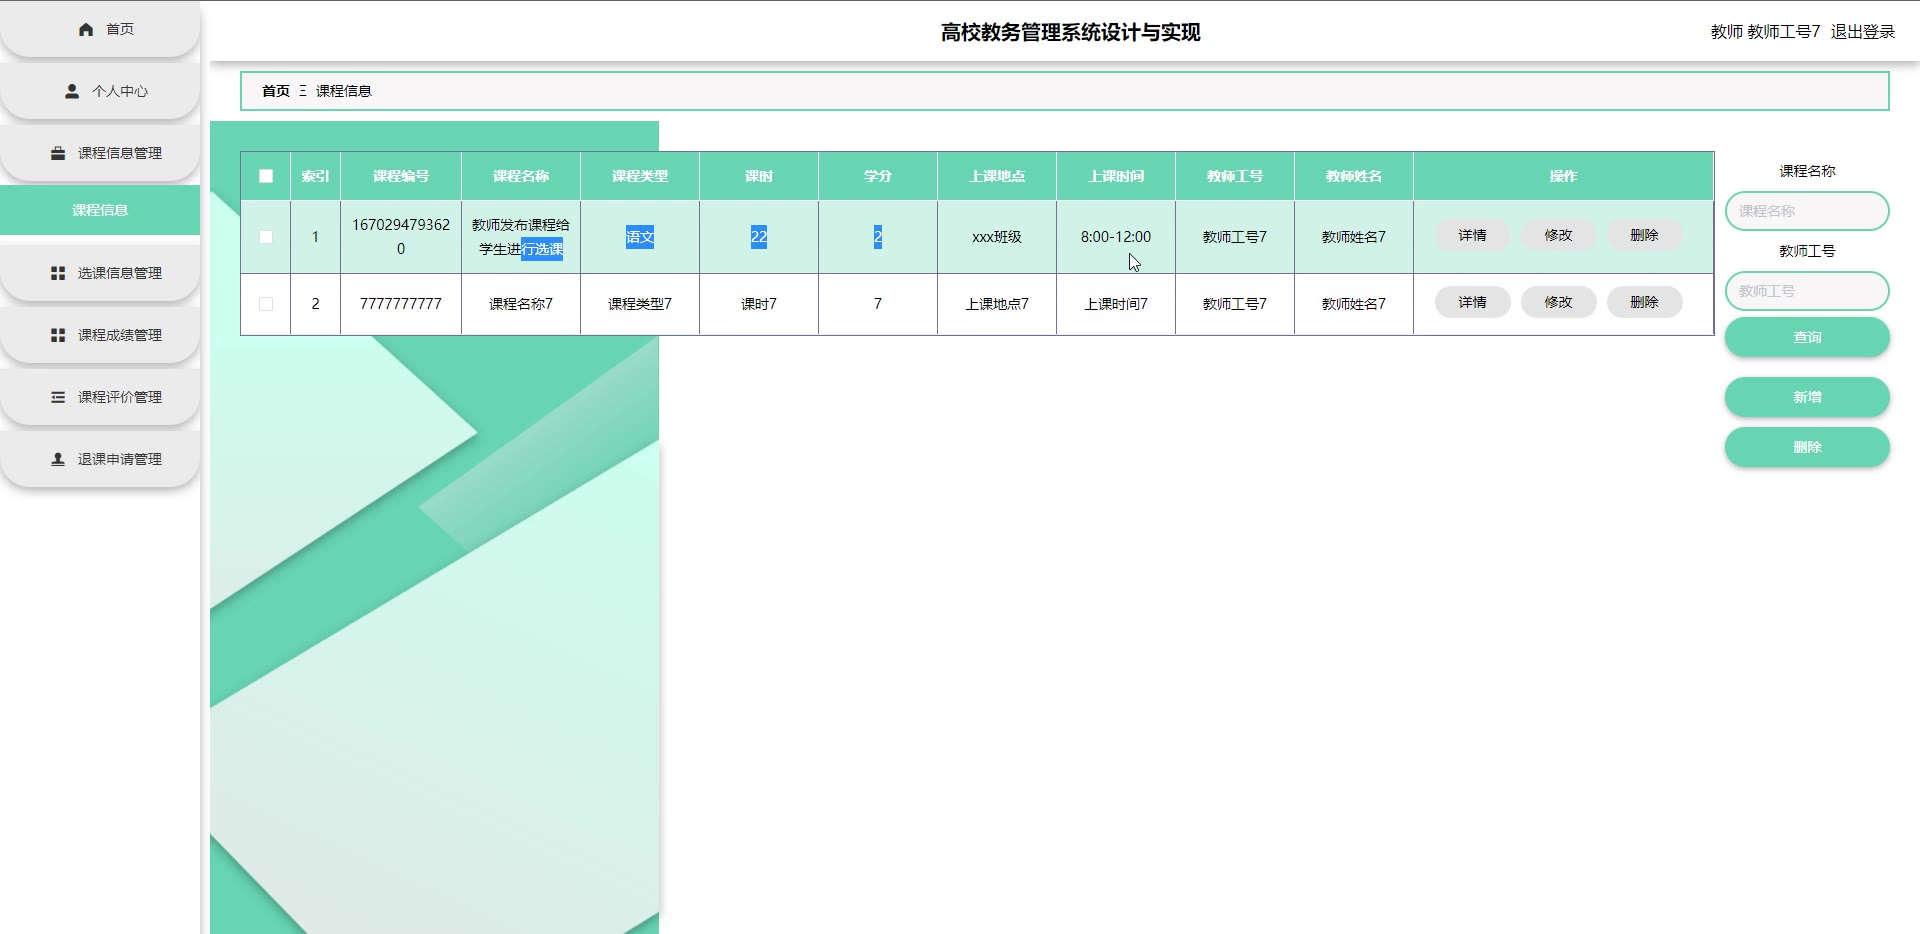
Task: Click 修改 for course 7777777777
Action: pos(1558,302)
